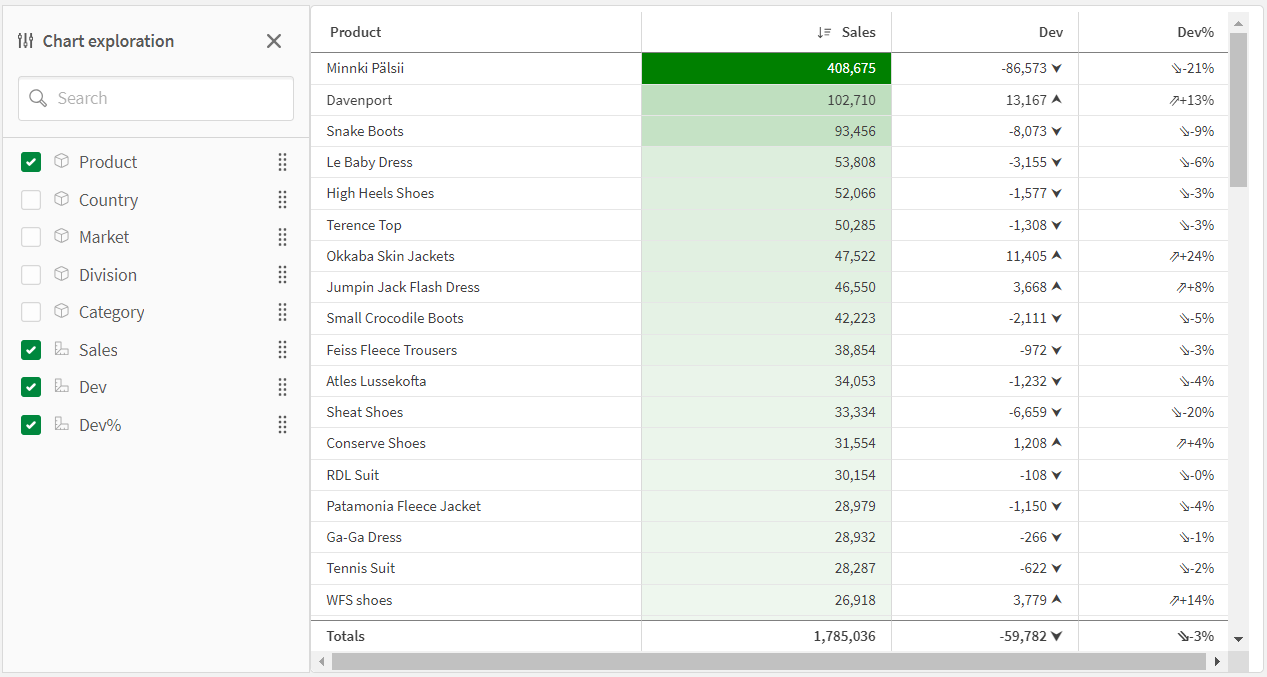Click the drag handle next to Sales
Screen dimensions: 1267x677
[282, 350]
